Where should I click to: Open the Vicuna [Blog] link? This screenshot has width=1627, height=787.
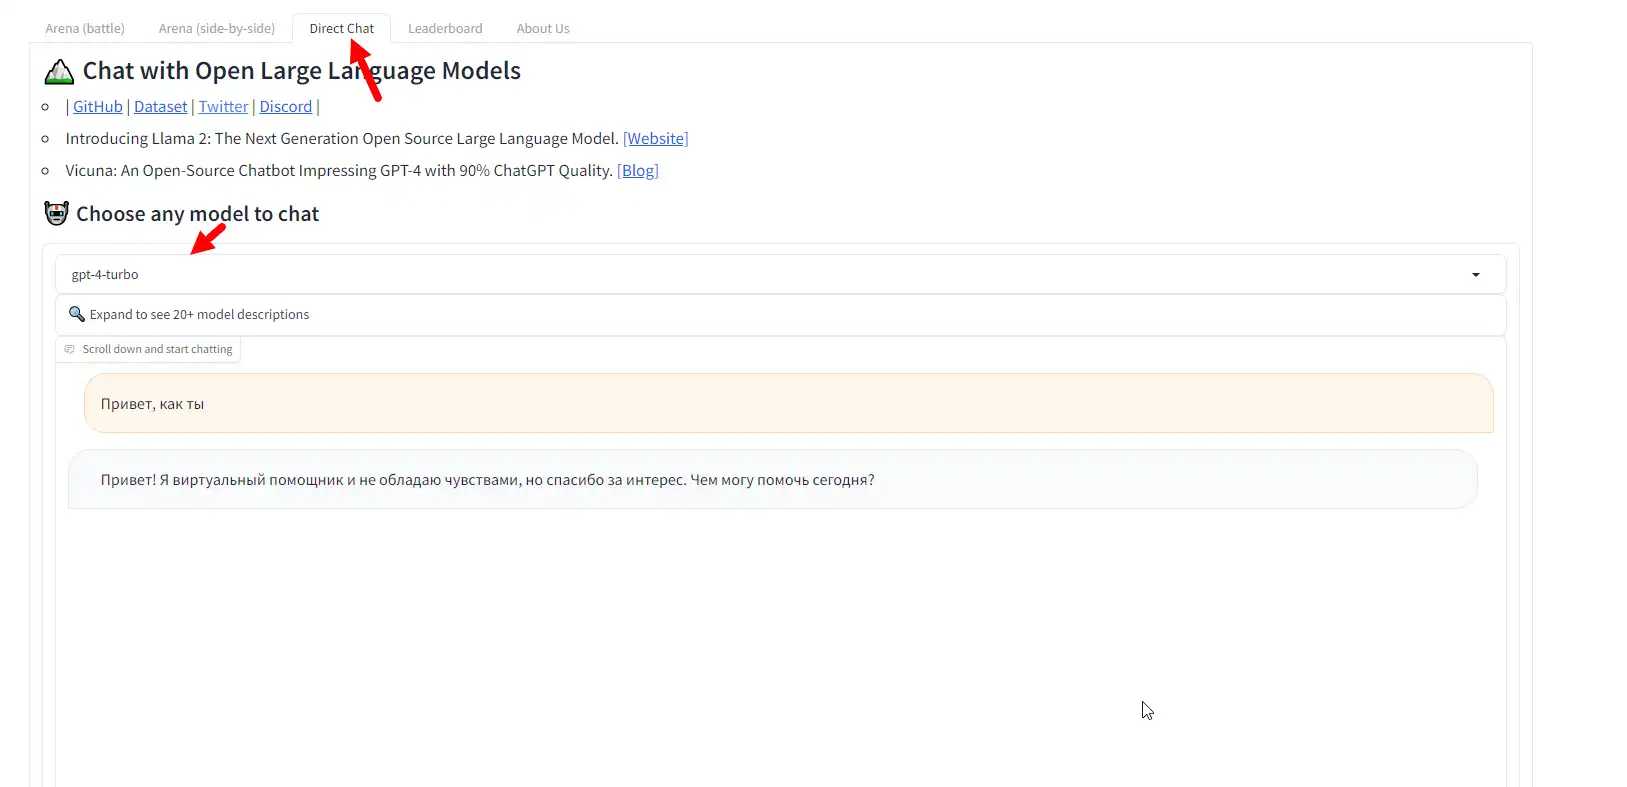637,171
